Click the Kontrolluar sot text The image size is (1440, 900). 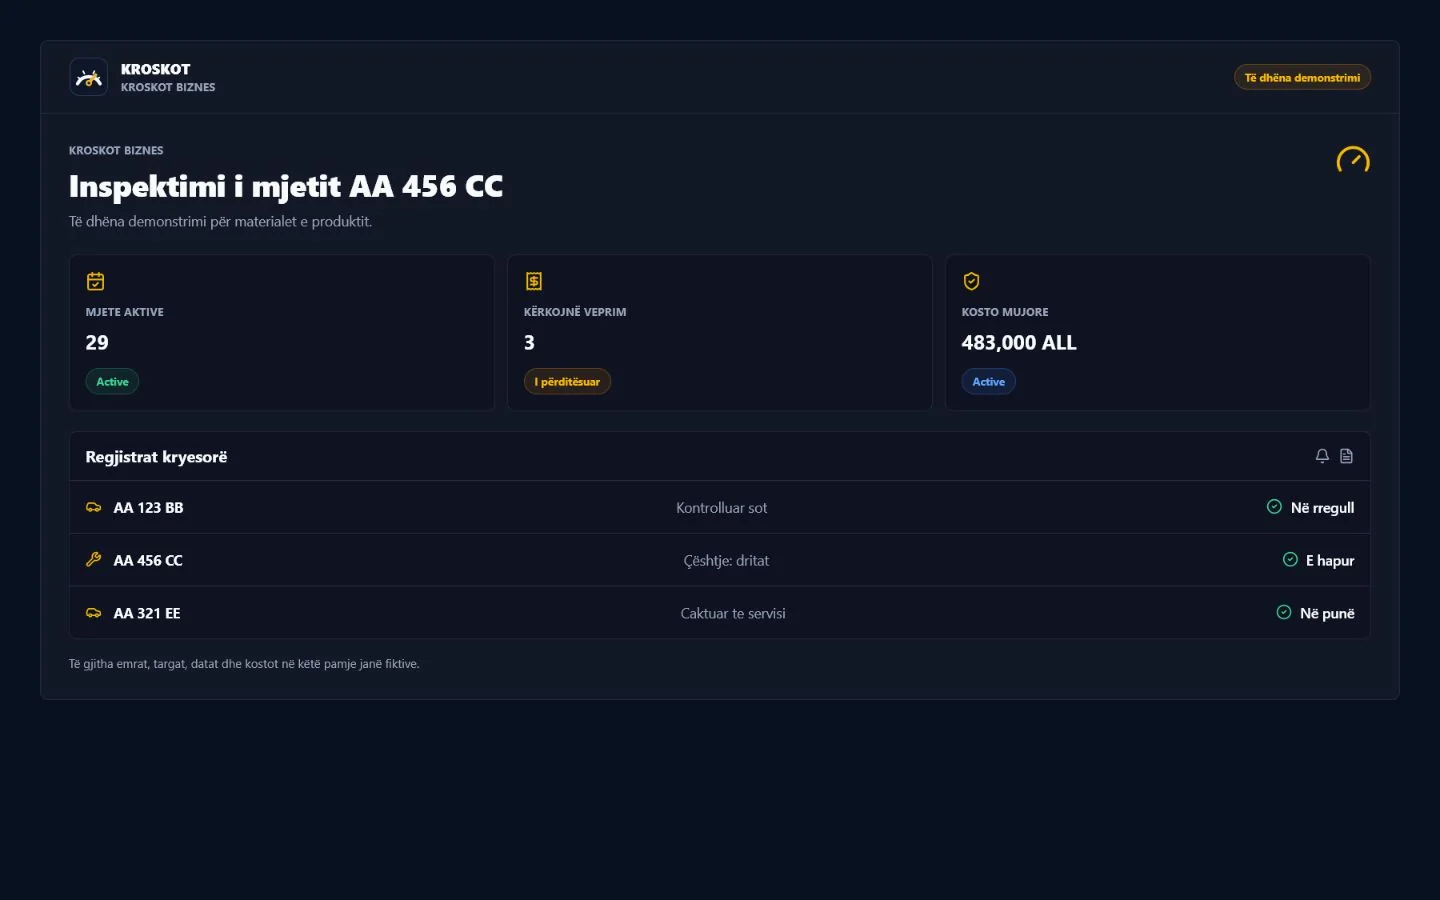[722, 508]
